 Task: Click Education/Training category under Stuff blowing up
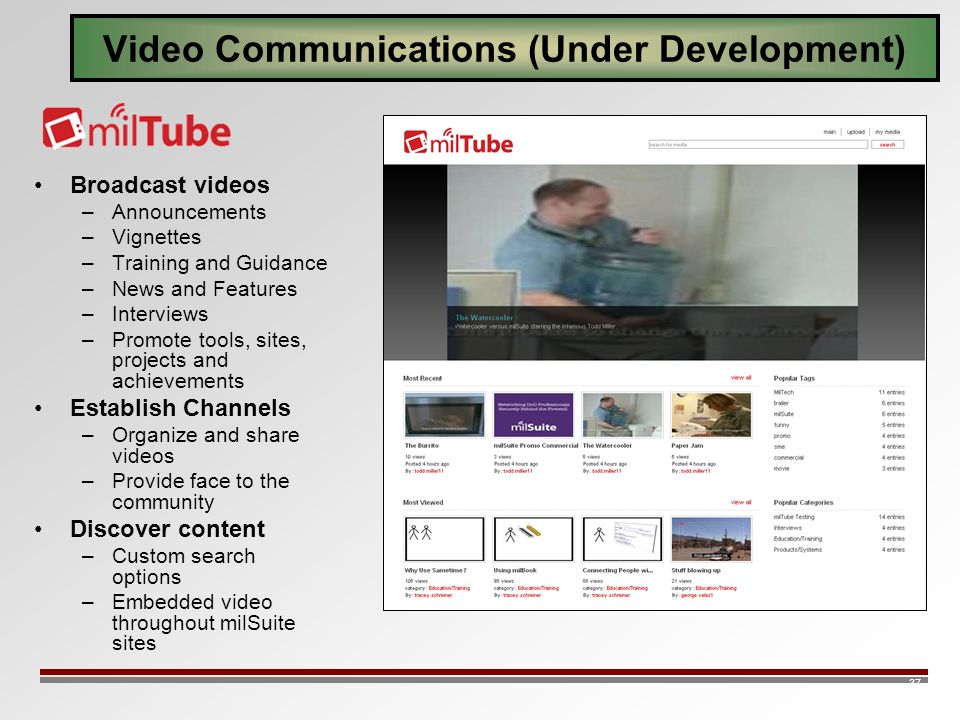[x=716, y=588]
